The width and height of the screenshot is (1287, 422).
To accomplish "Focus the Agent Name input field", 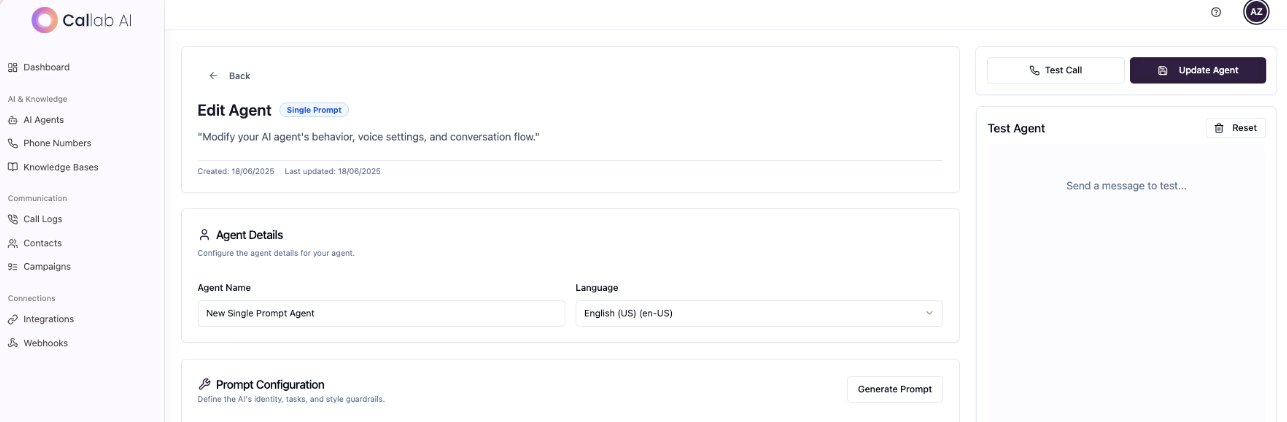I will tap(381, 313).
